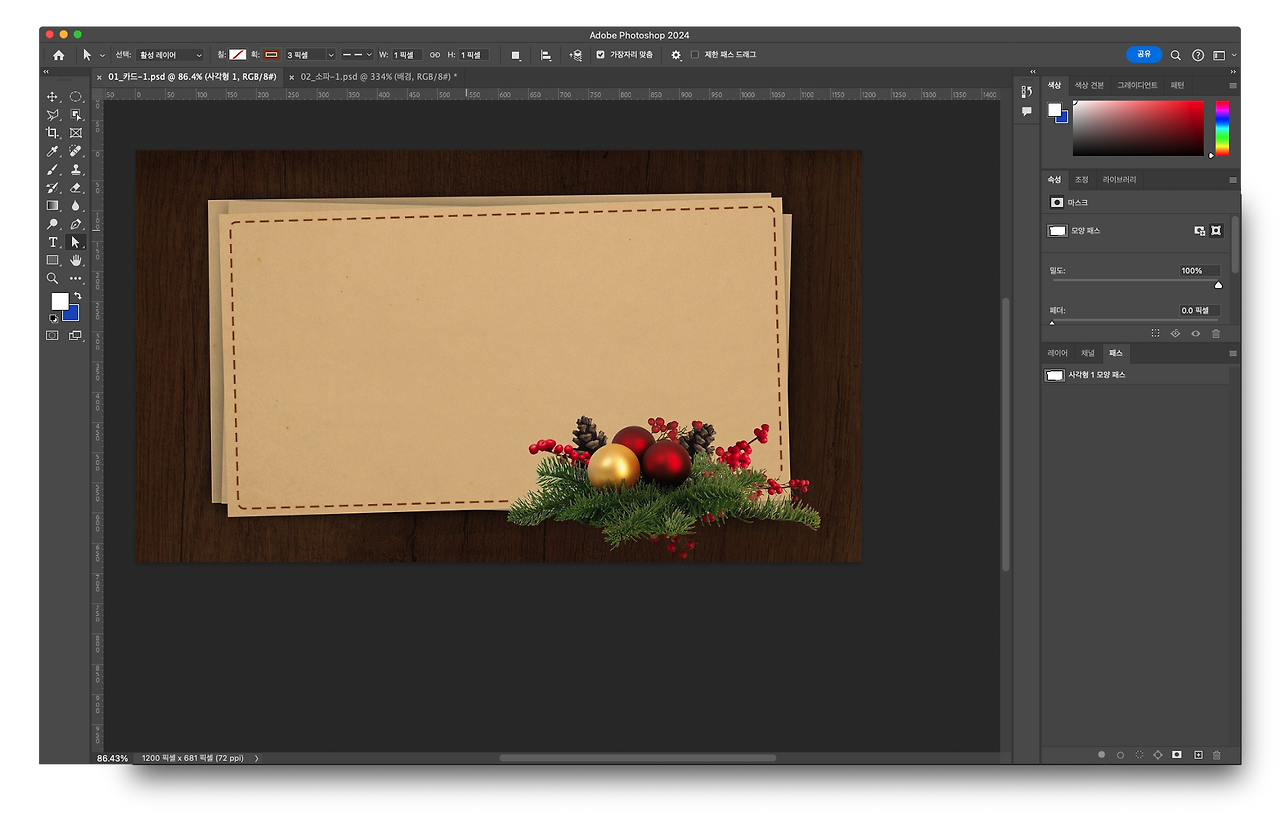Select the Crop tool
This screenshot has width=1280, height=816.
(x=53, y=133)
